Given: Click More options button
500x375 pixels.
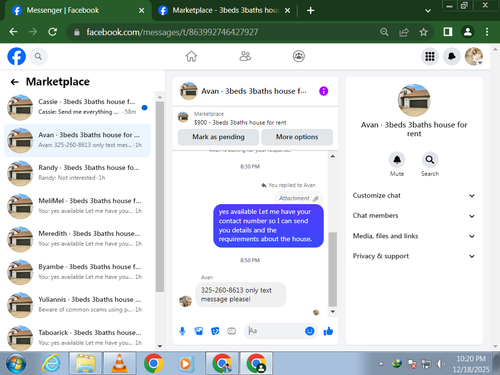Looking at the screenshot, I should (297, 137).
